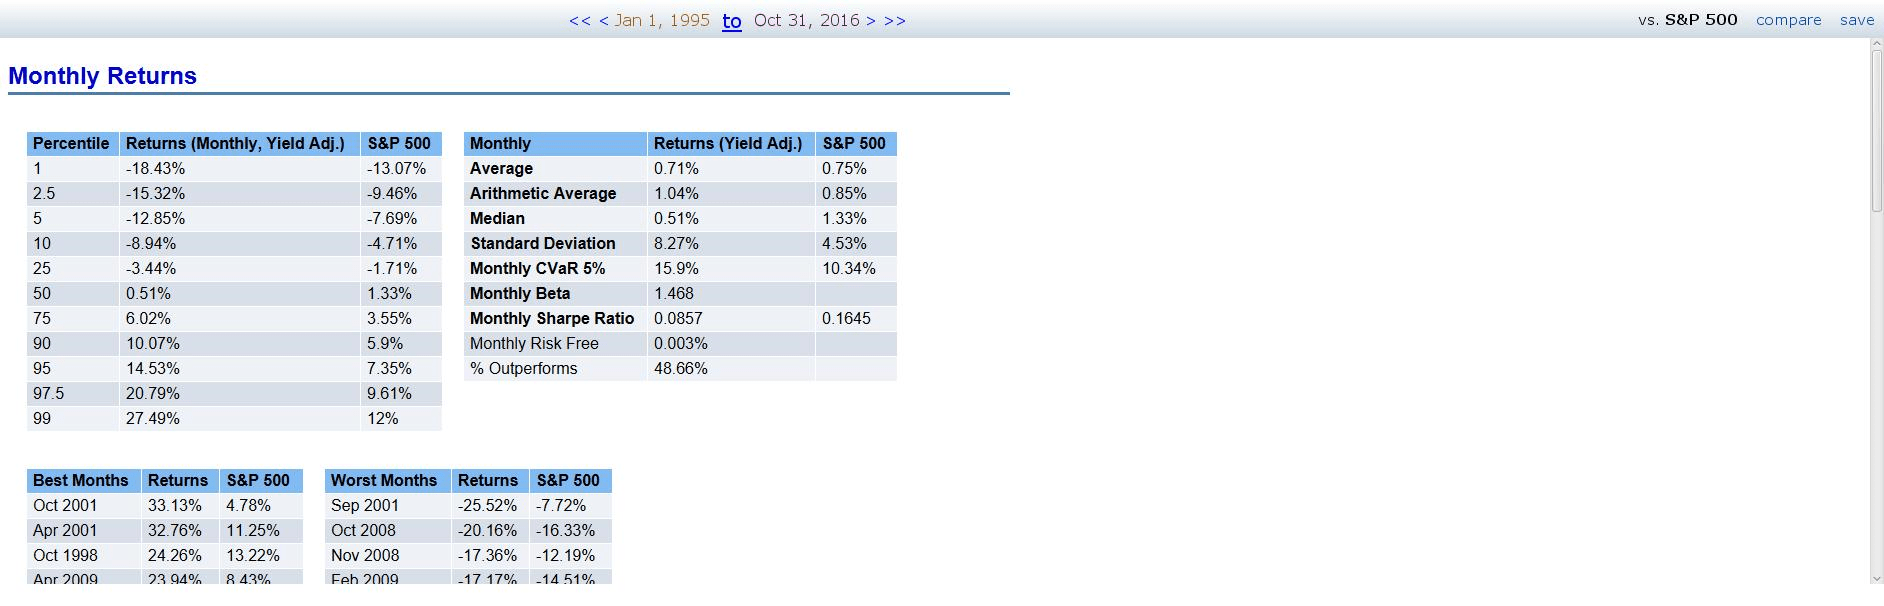Click the double left arrow date navigator
The image size is (1884, 606).
(x=580, y=21)
